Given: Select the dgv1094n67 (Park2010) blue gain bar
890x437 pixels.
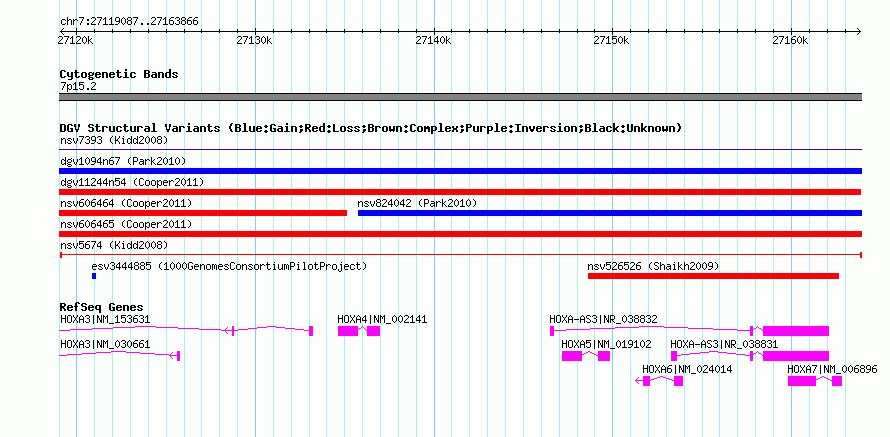Looking at the screenshot, I should [x=460, y=171].
